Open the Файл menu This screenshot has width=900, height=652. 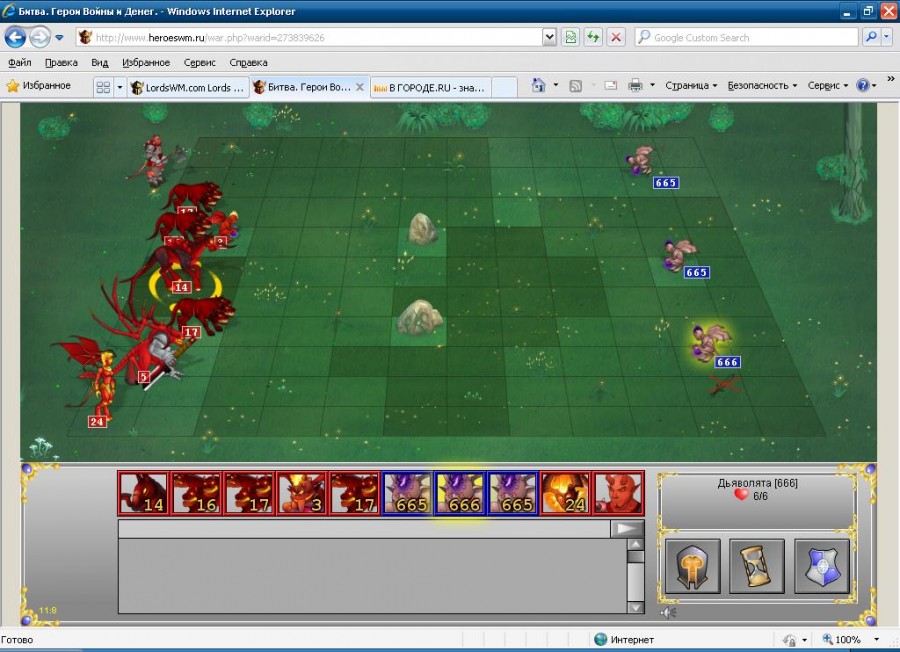click(20, 63)
